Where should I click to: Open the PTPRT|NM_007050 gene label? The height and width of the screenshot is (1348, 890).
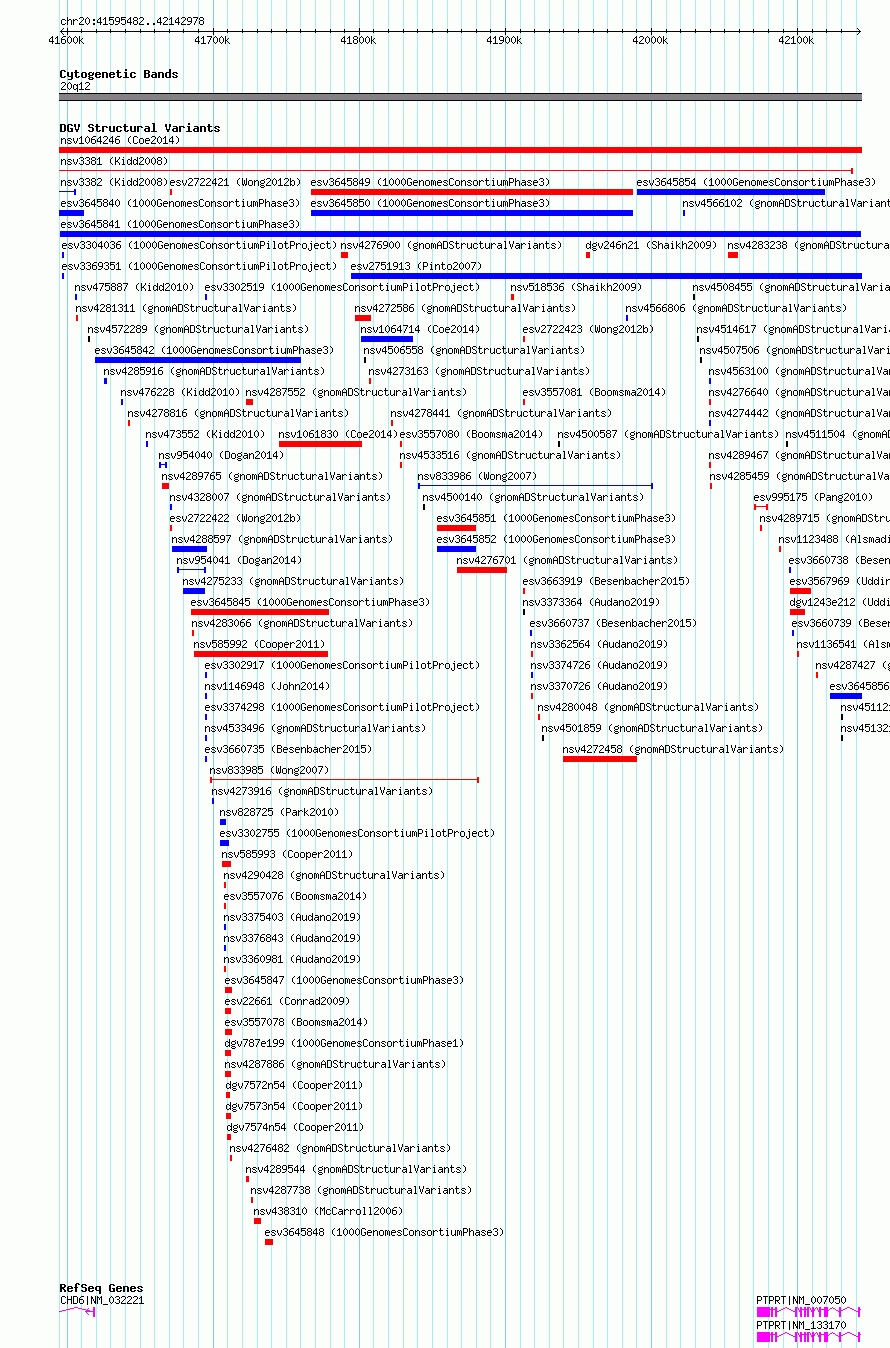[x=801, y=1300]
